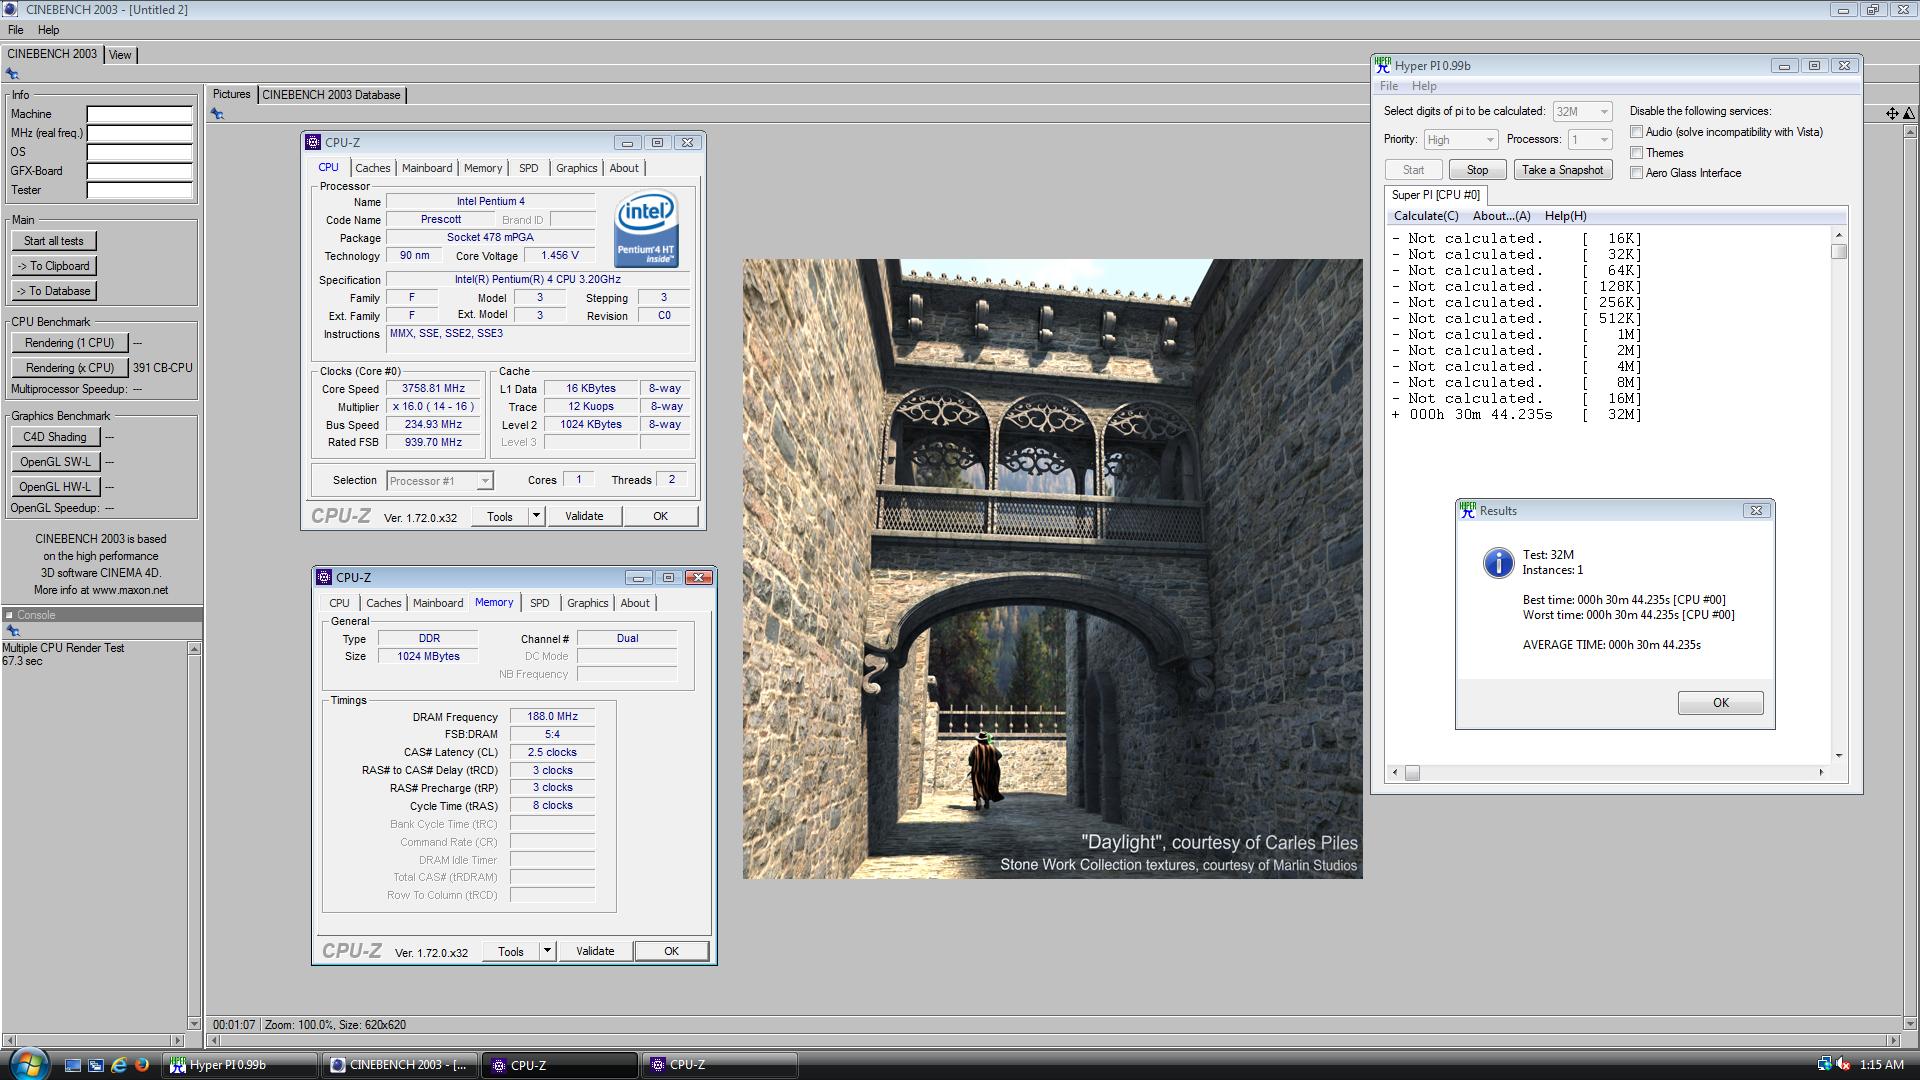Image resolution: width=1920 pixels, height=1080 pixels.
Task: Click Start all tests button
Action: (54, 241)
